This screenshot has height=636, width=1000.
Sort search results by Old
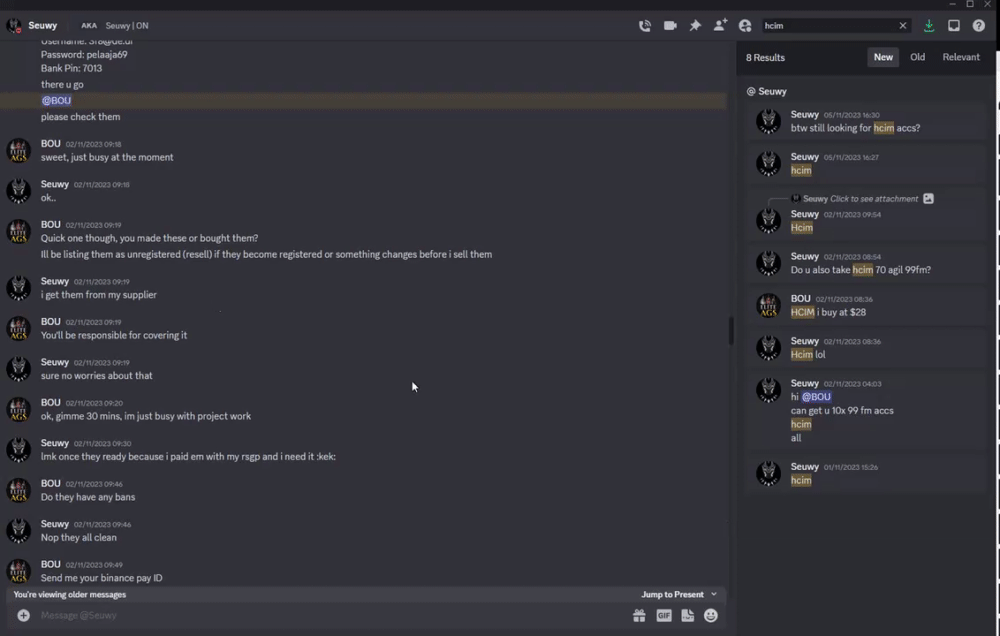(917, 57)
